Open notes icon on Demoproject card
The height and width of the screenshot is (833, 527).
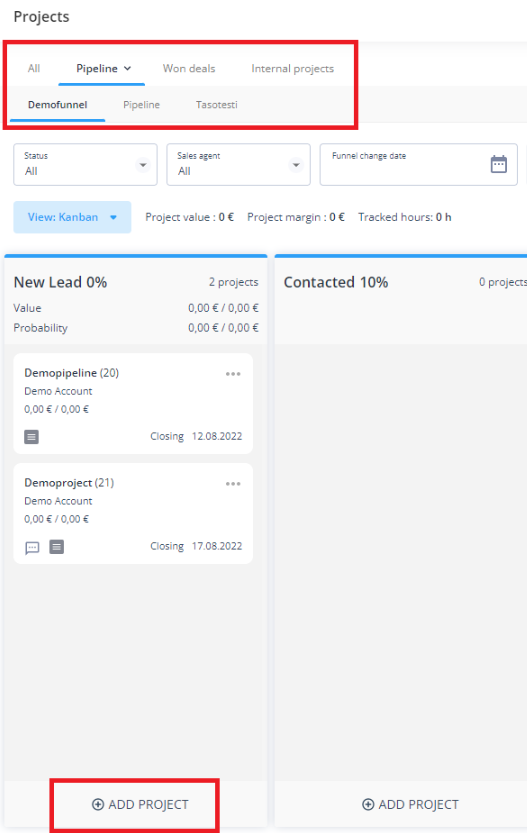pyautogui.click(x=57, y=547)
